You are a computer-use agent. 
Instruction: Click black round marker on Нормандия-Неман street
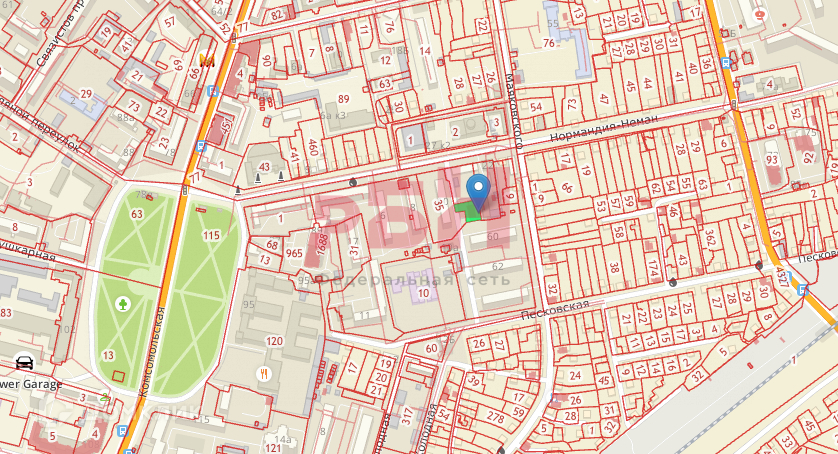353,183
